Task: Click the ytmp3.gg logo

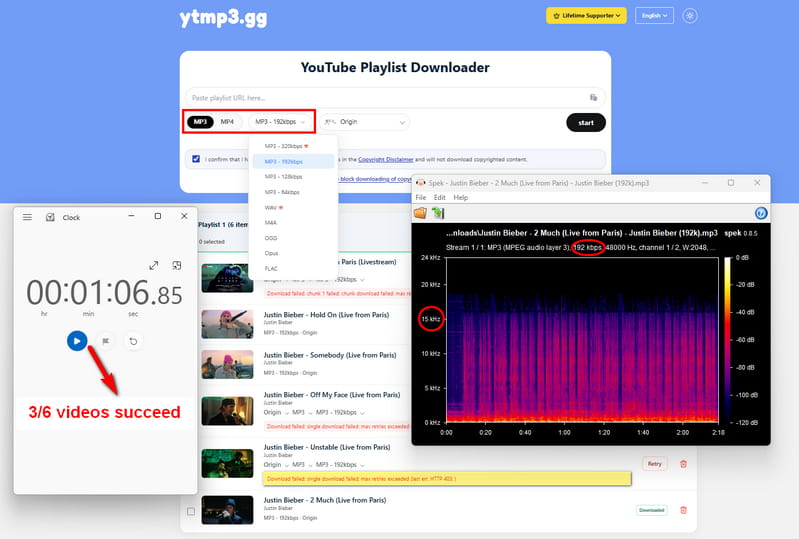Action: (223, 18)
